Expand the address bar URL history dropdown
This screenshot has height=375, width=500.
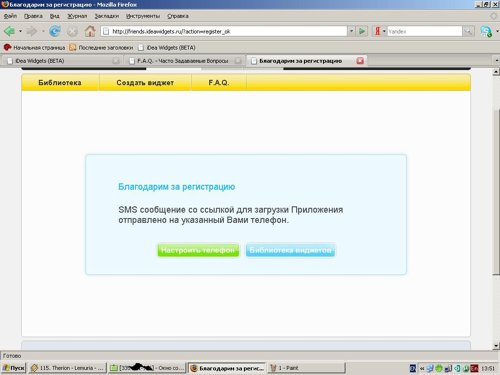point(351,31)
